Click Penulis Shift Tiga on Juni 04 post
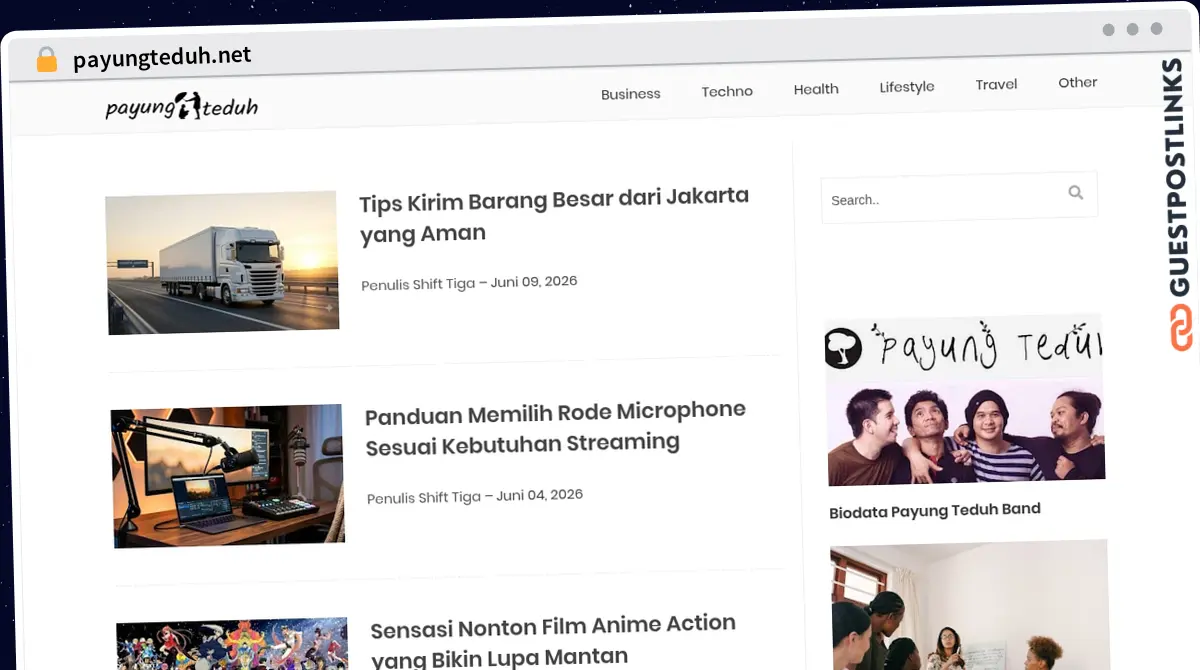The height and width of the screenshot is (670, 1200). point(424,497)
